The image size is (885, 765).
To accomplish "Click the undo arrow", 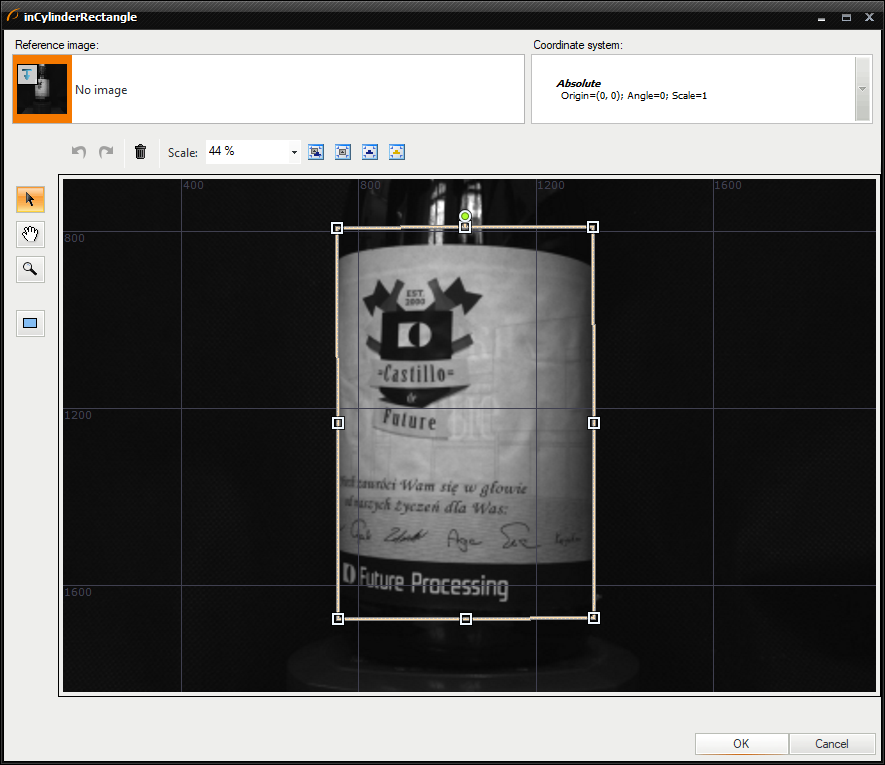I will tap(79, 152).
